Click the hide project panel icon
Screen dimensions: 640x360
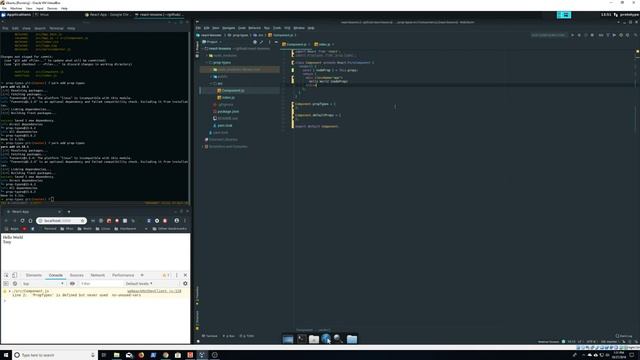(x=276, y=42)
